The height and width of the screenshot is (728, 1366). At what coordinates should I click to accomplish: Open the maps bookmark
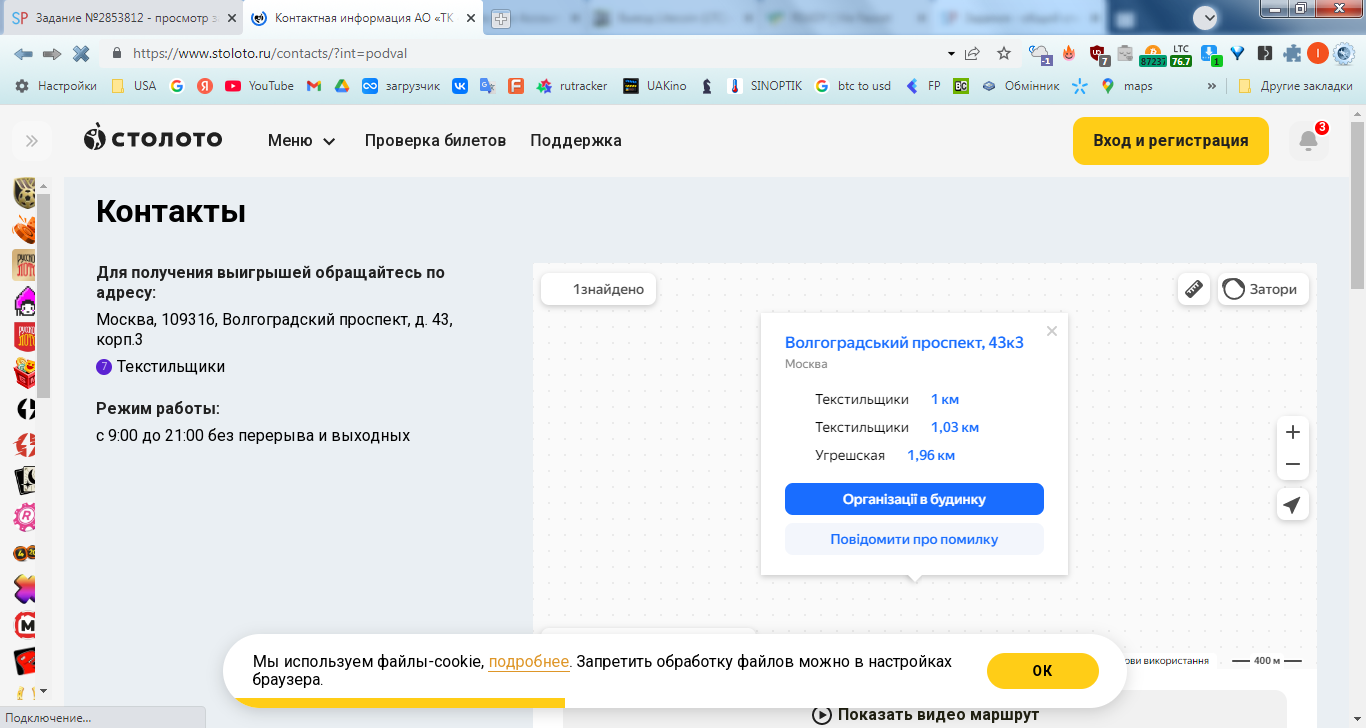[x=1127, y=86]
